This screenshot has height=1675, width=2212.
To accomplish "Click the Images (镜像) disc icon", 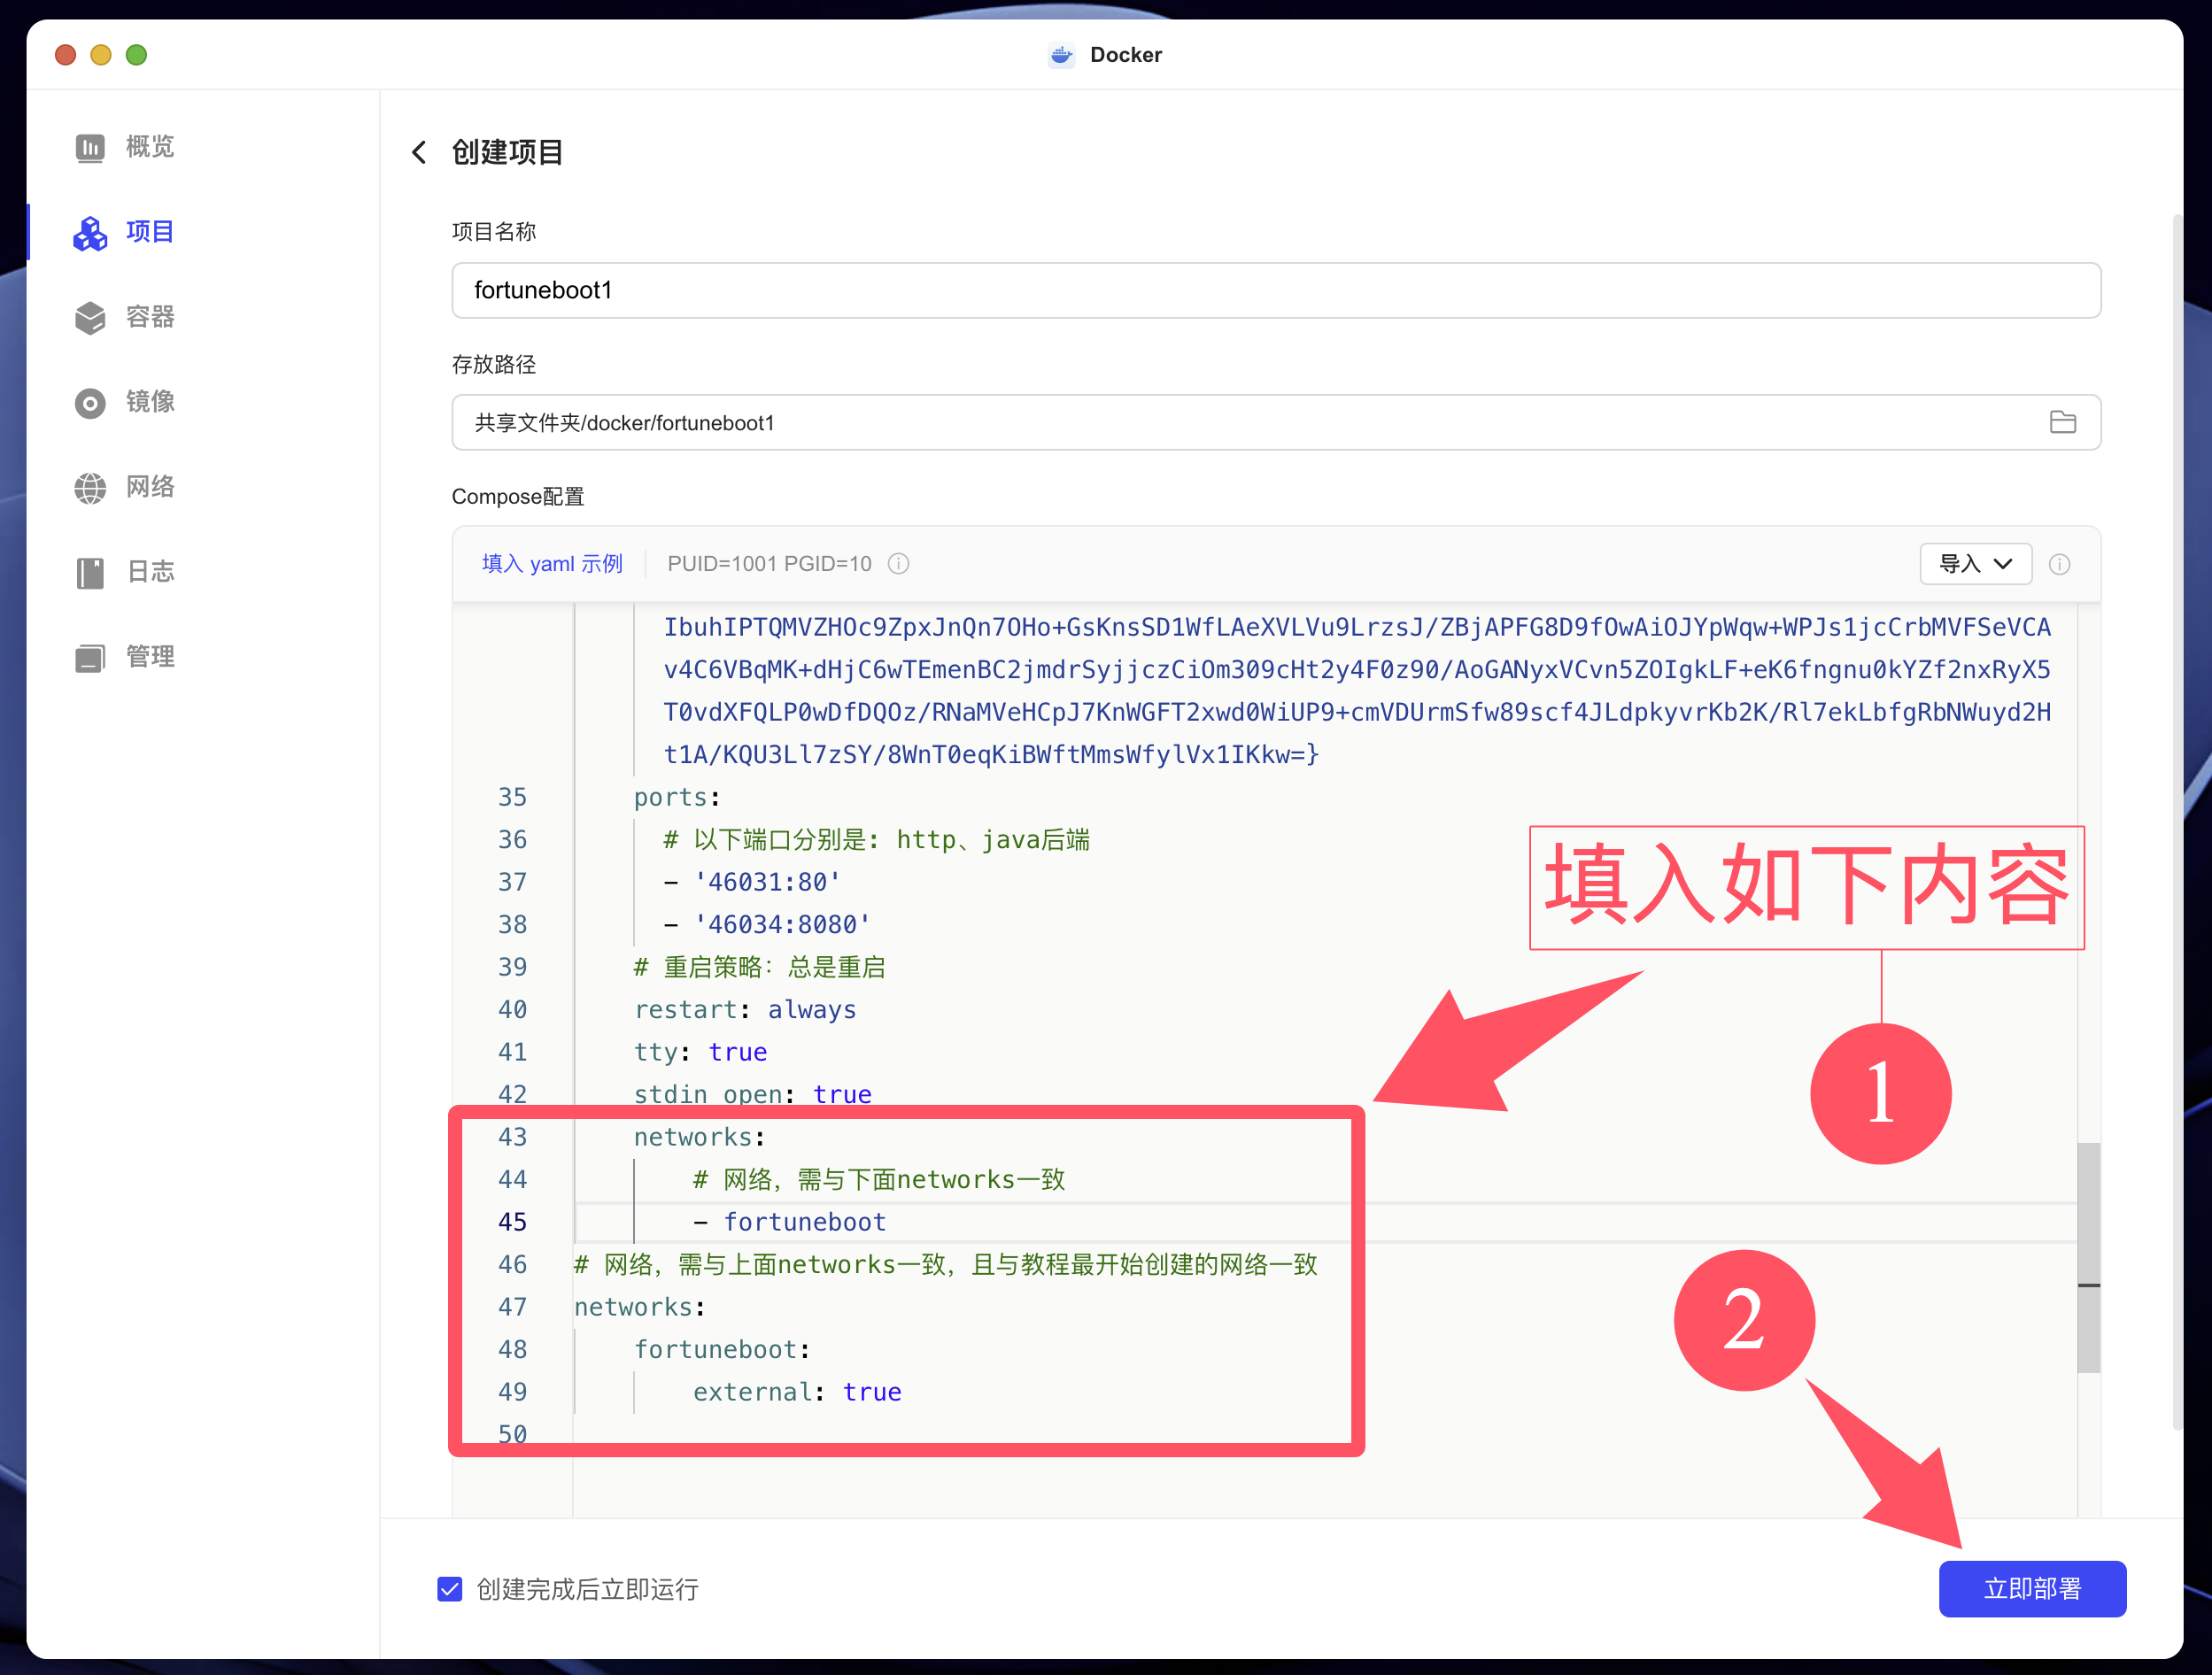I will (x=90, y=403).
